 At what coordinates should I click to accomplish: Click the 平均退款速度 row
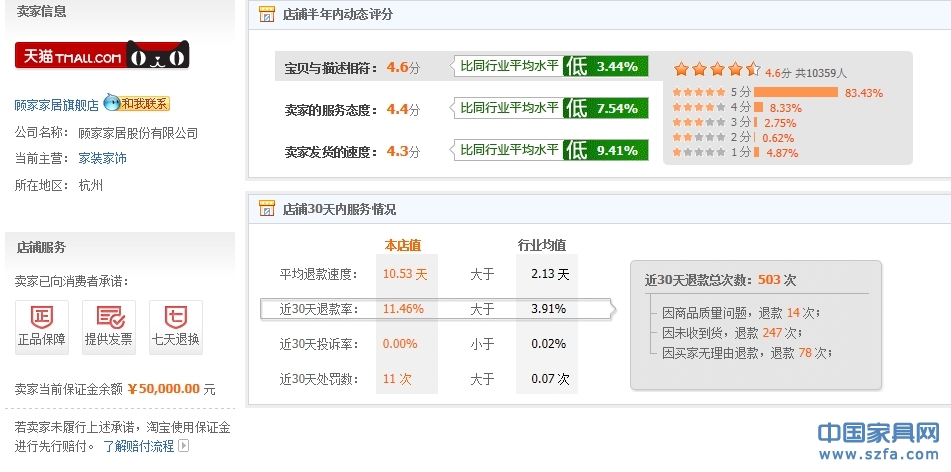425,274
